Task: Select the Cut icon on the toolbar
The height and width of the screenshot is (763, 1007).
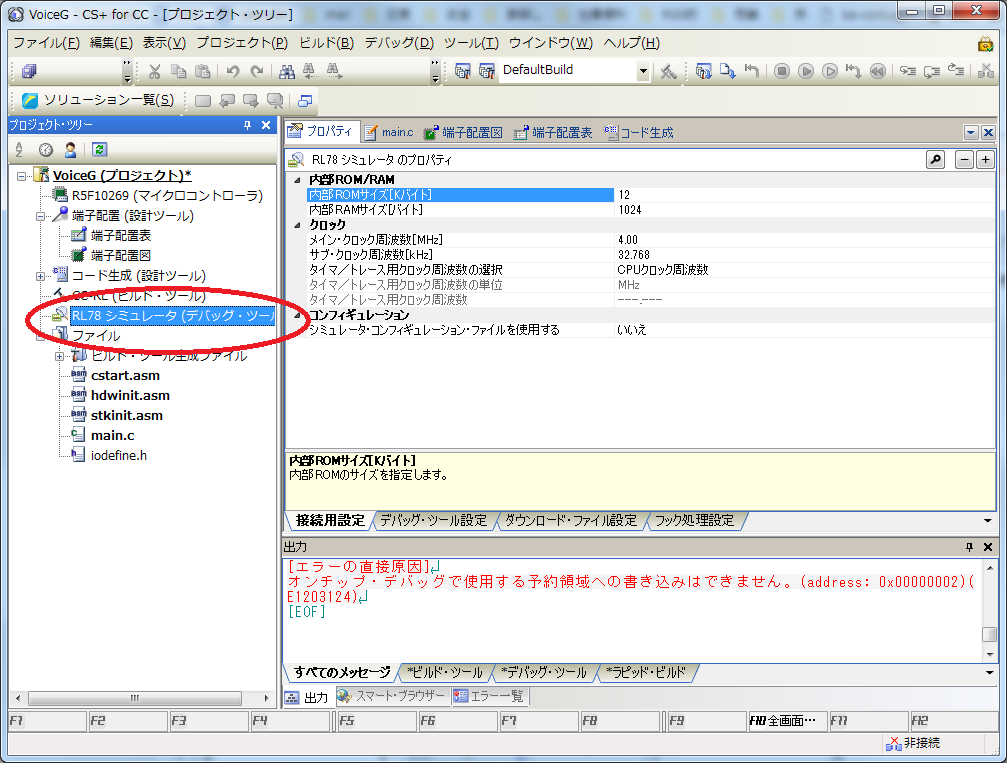Action: pos(156,70)
